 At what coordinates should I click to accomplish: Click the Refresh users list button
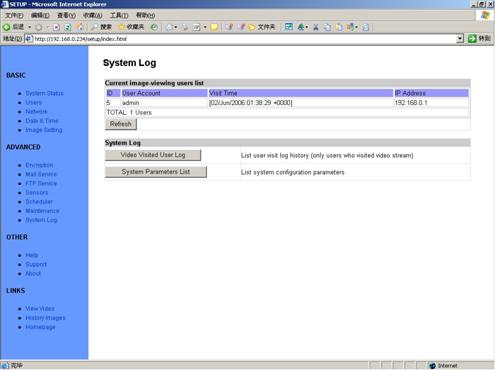(121, 124)
